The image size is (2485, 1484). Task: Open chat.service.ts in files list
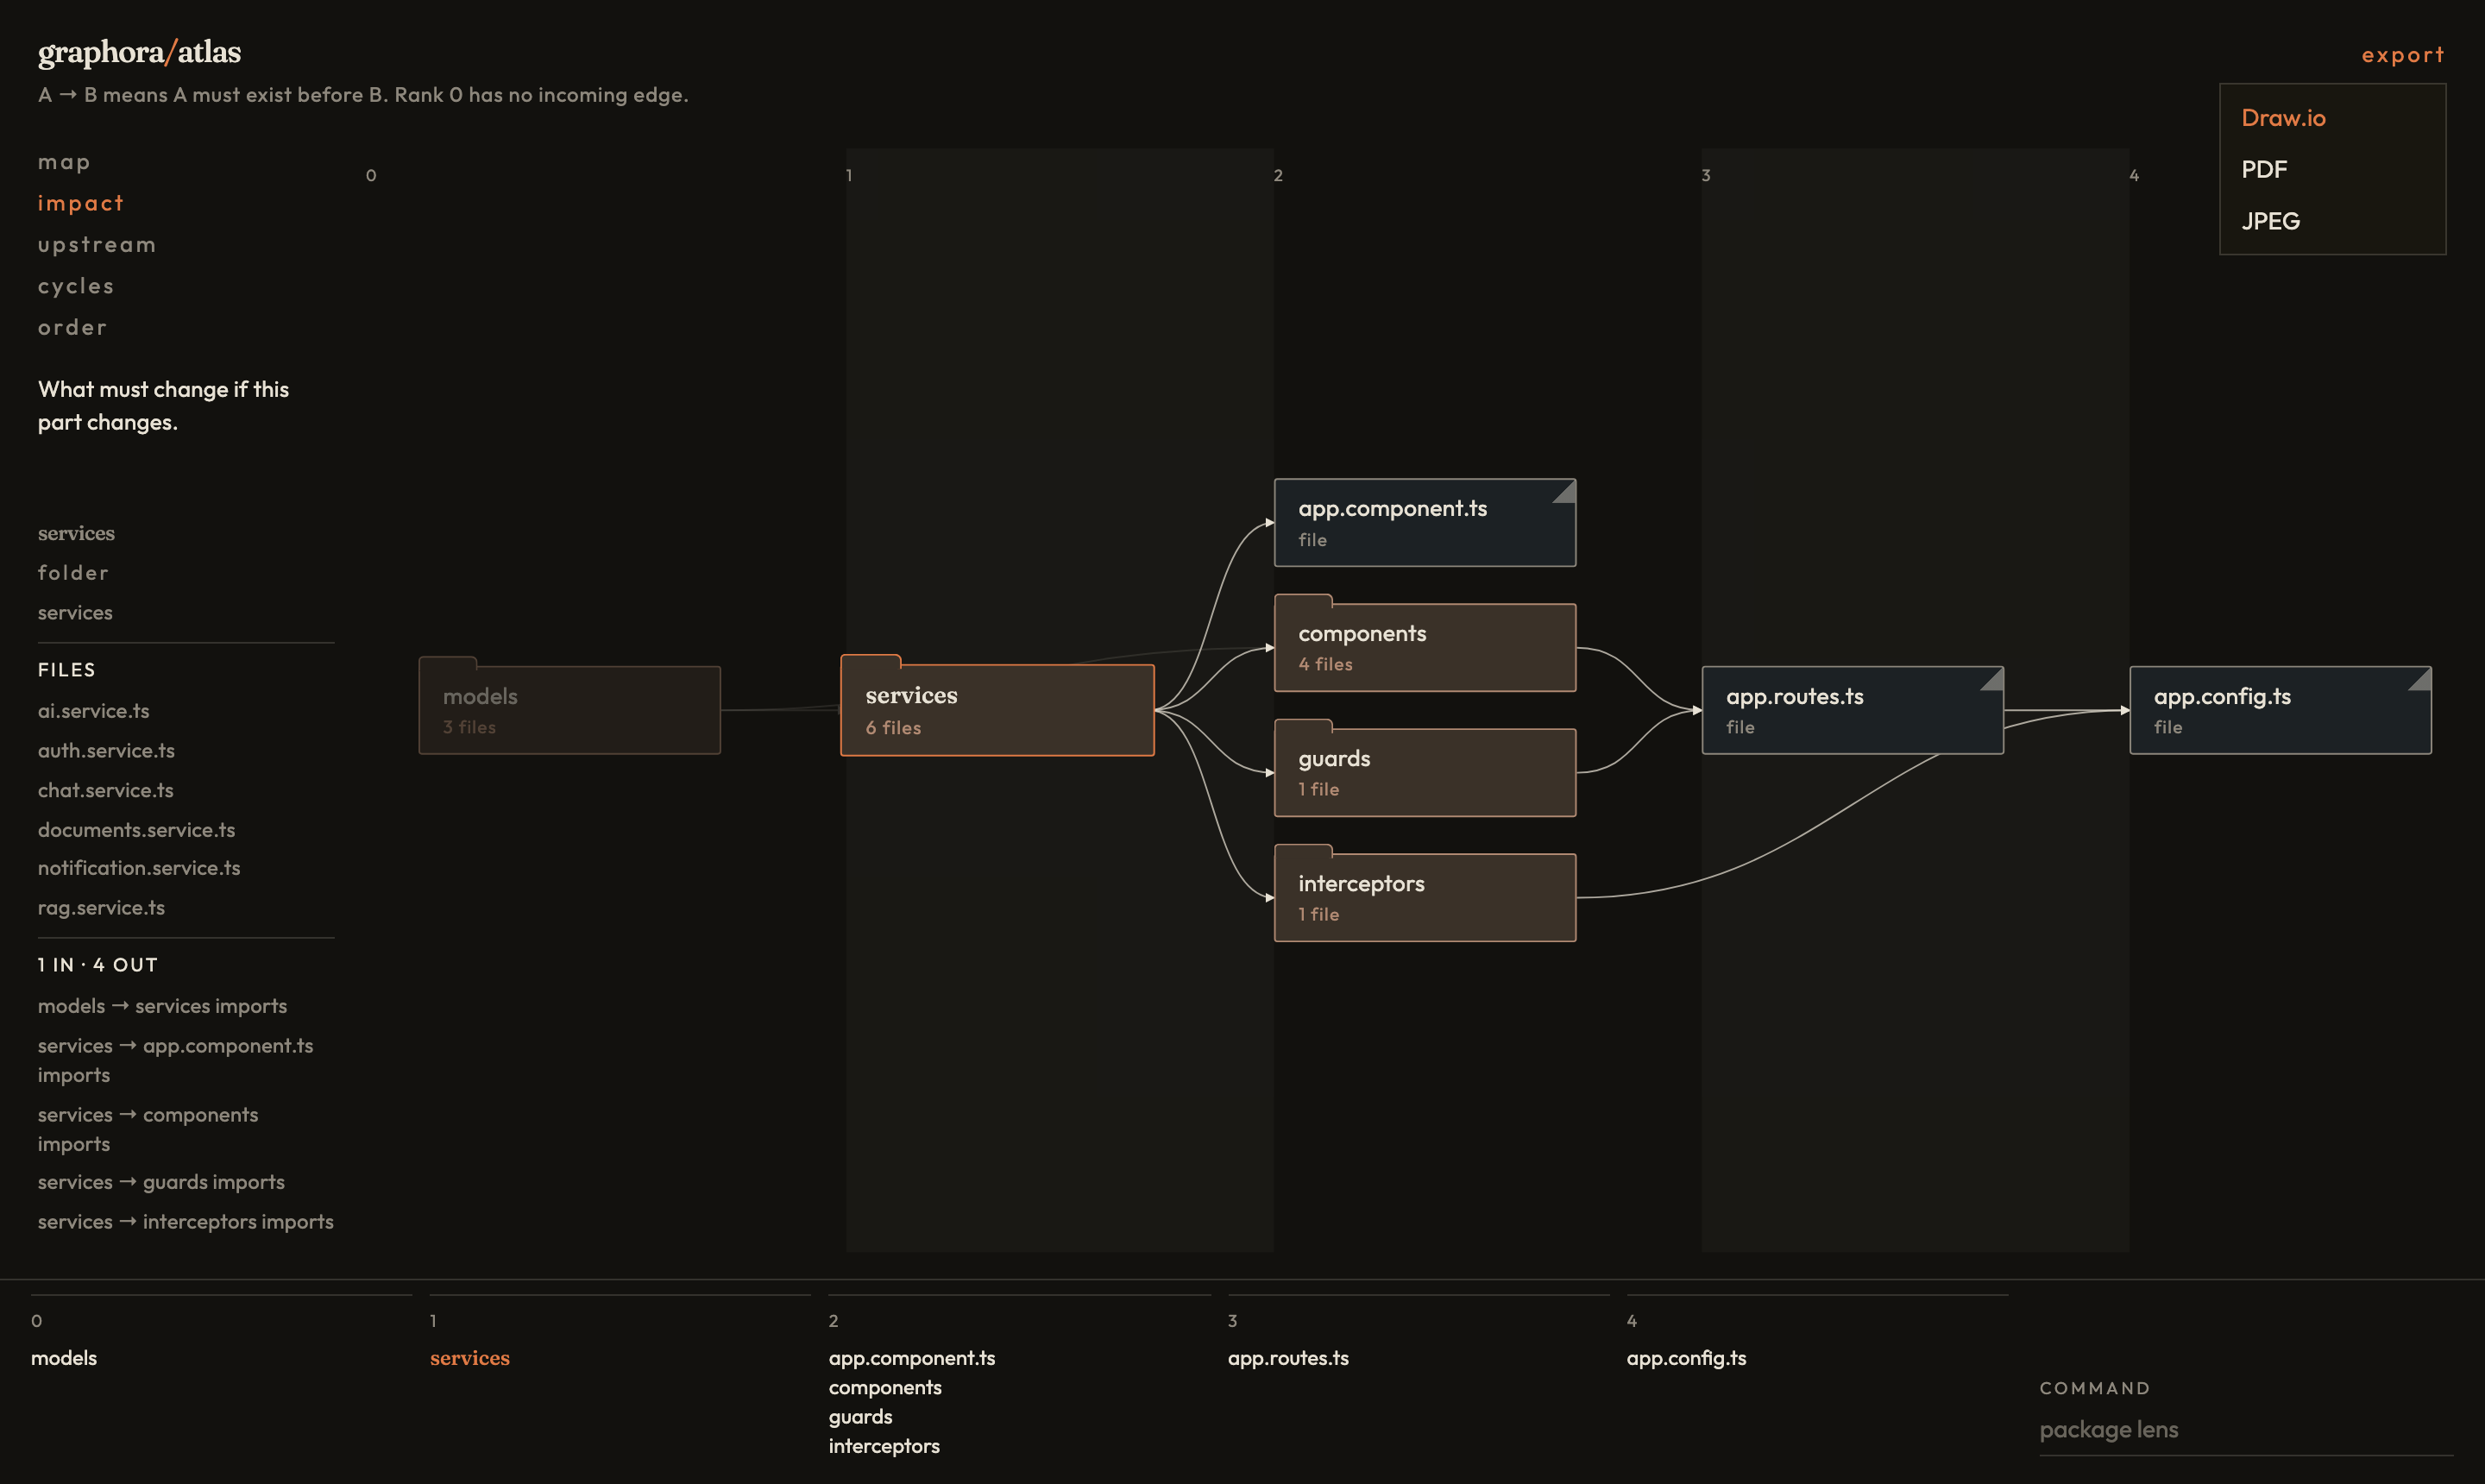(x=106, y=790)
